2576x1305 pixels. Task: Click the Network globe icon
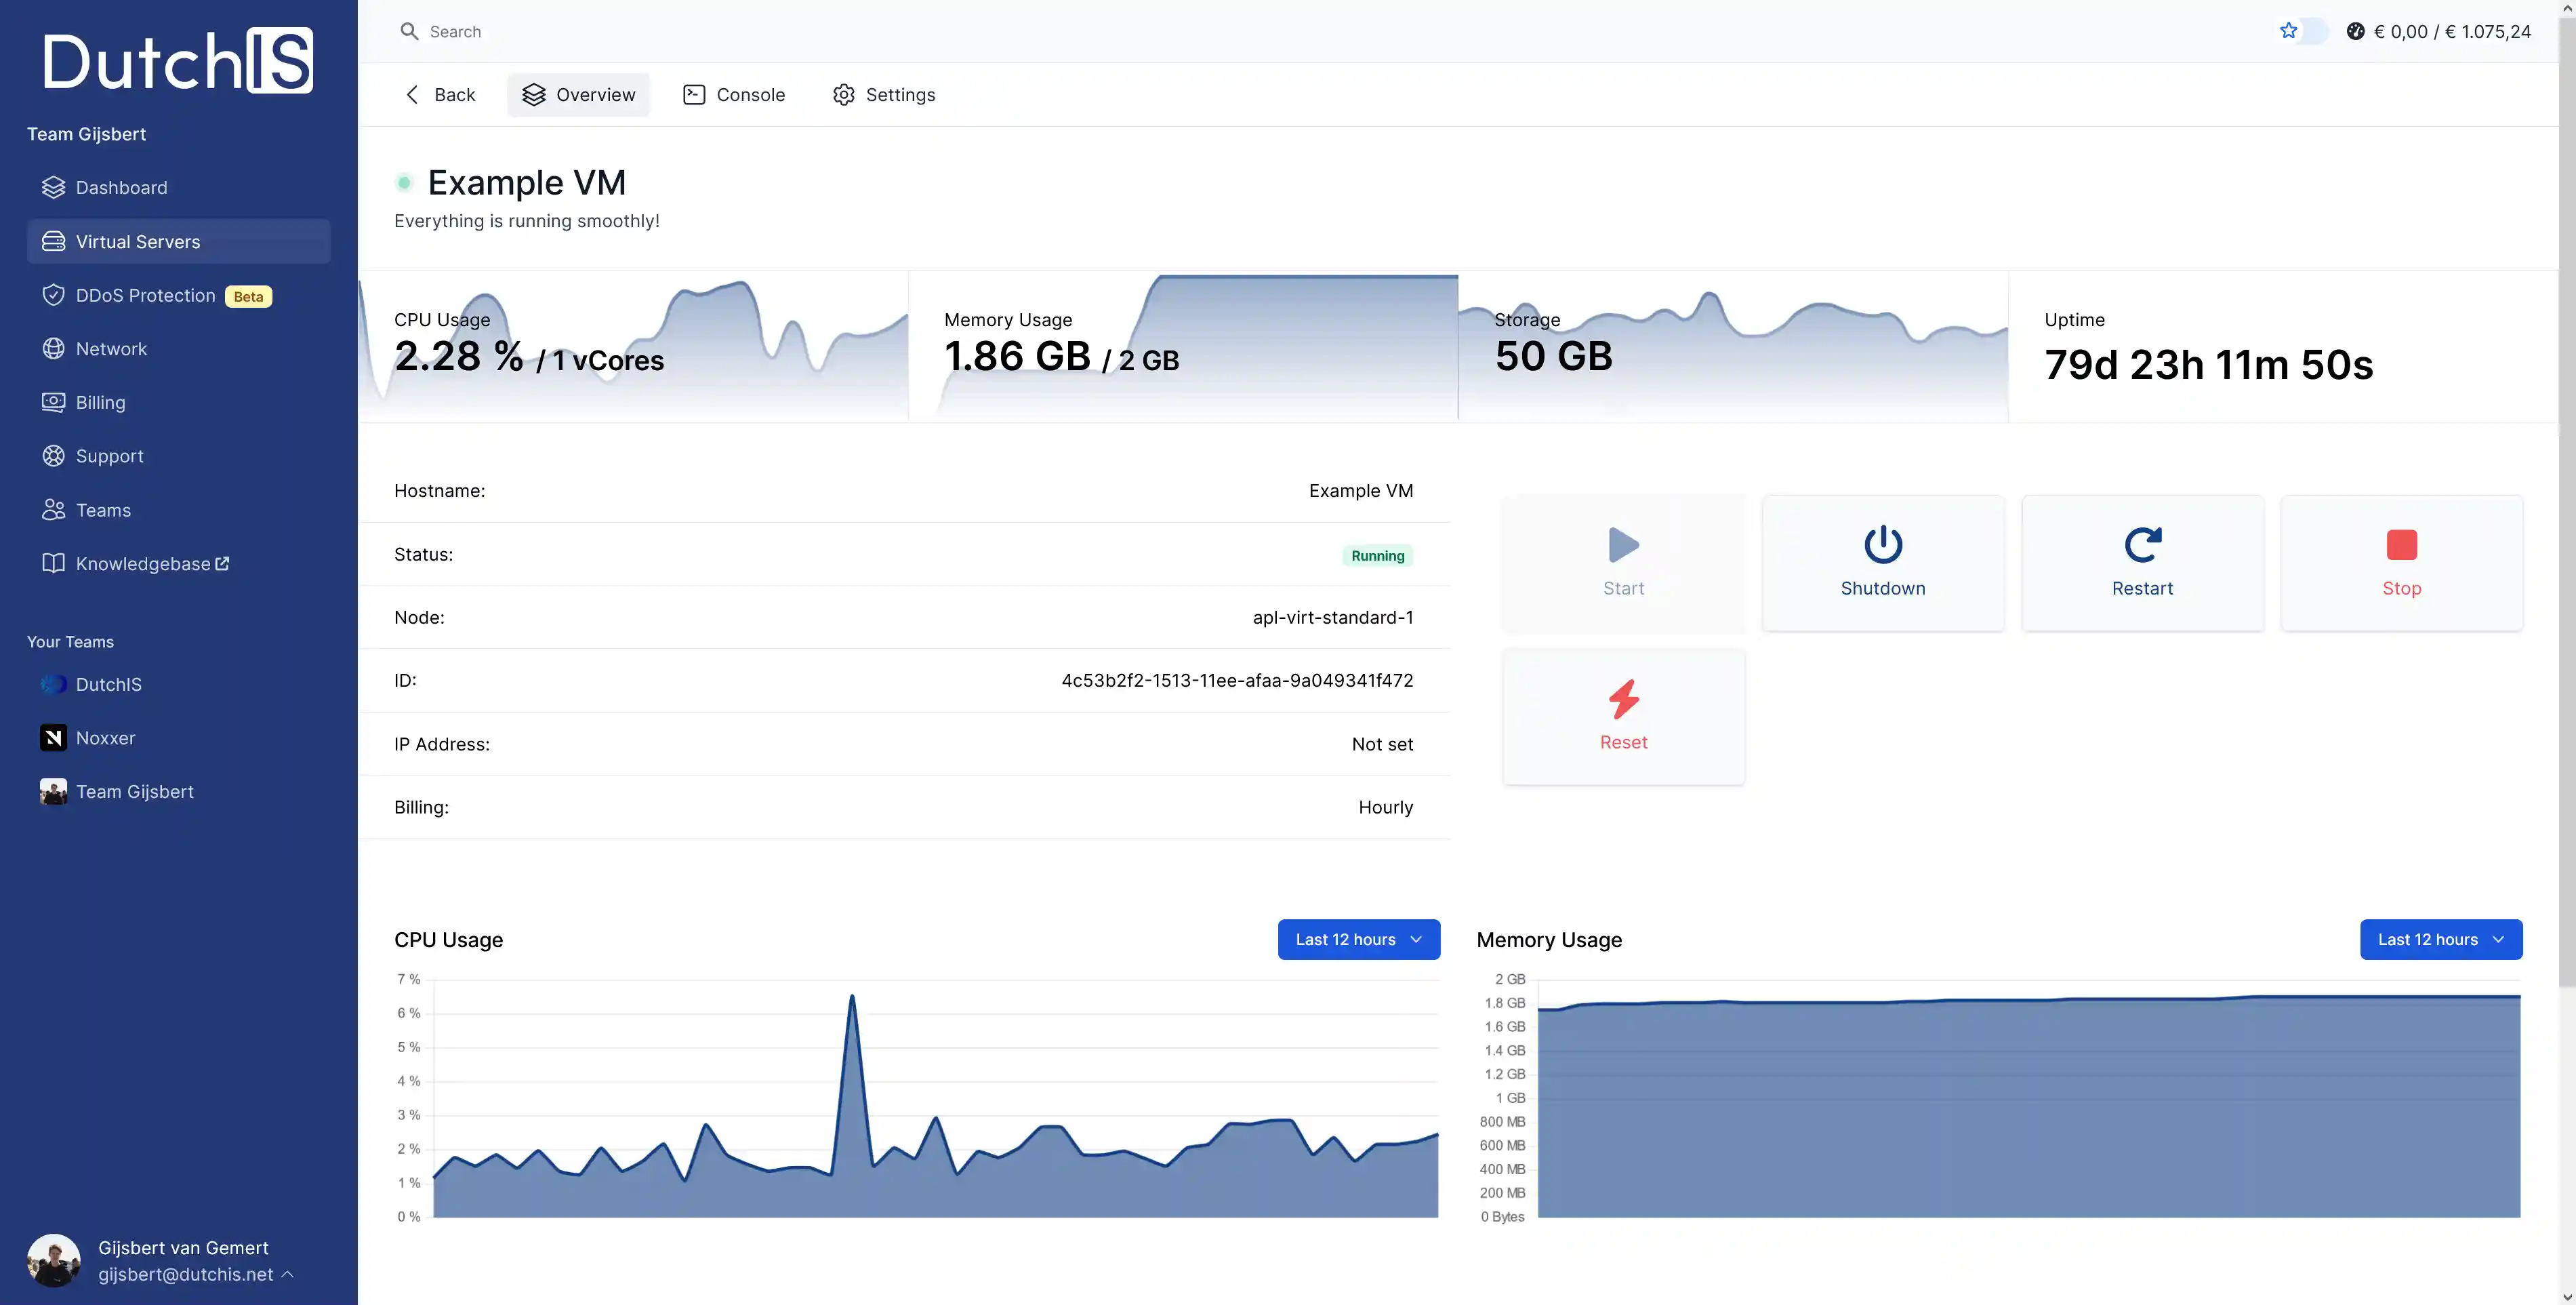coord(53,348)
